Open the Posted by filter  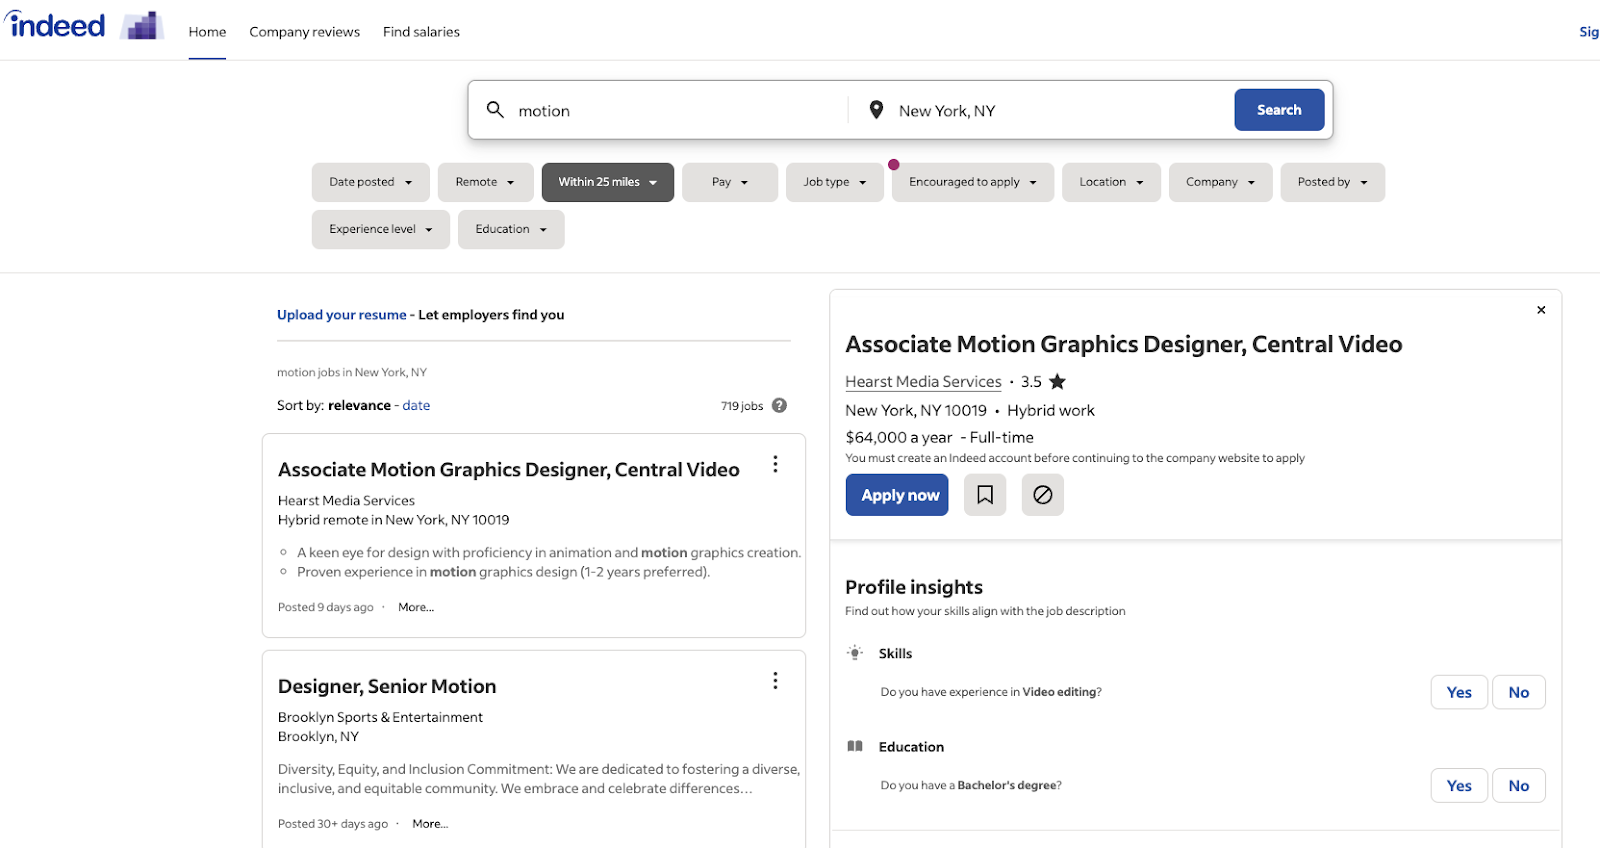tap(1332, 182)
